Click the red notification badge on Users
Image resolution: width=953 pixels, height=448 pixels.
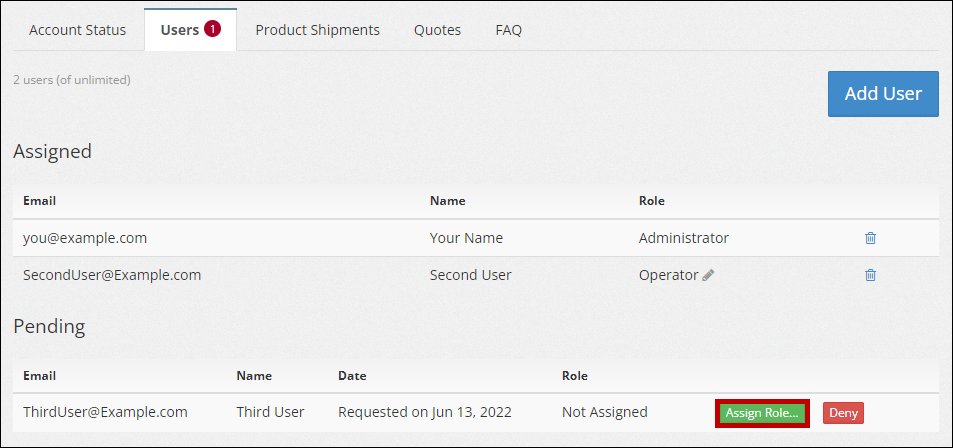[x=212, y=29]
